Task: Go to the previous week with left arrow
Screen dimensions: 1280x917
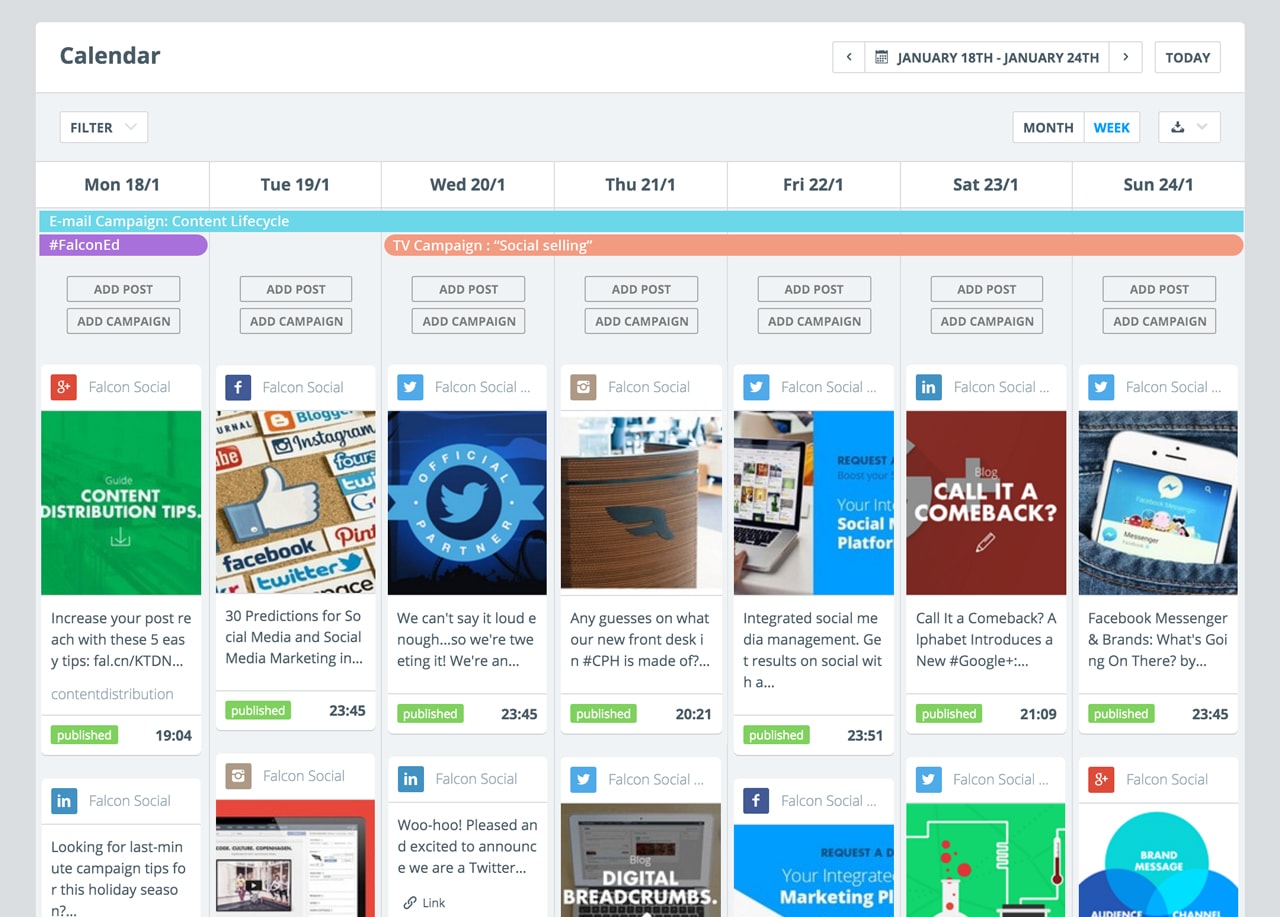Action: pos(849,57)
